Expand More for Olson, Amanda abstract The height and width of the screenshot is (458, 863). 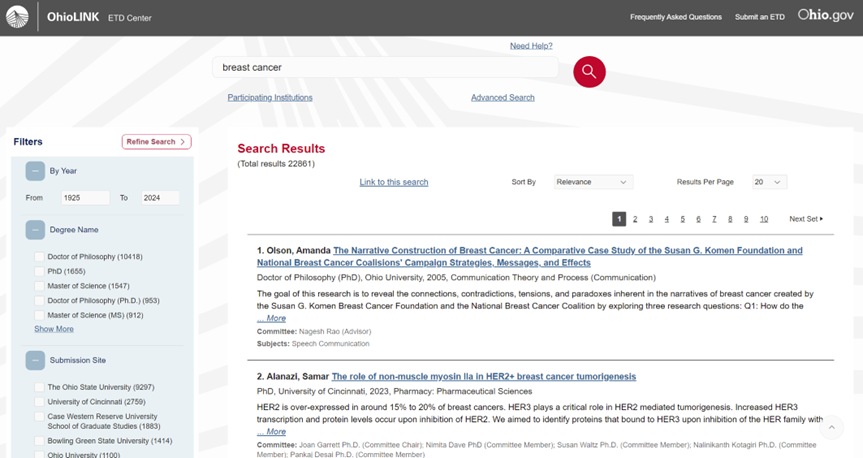tap(271, 318)
